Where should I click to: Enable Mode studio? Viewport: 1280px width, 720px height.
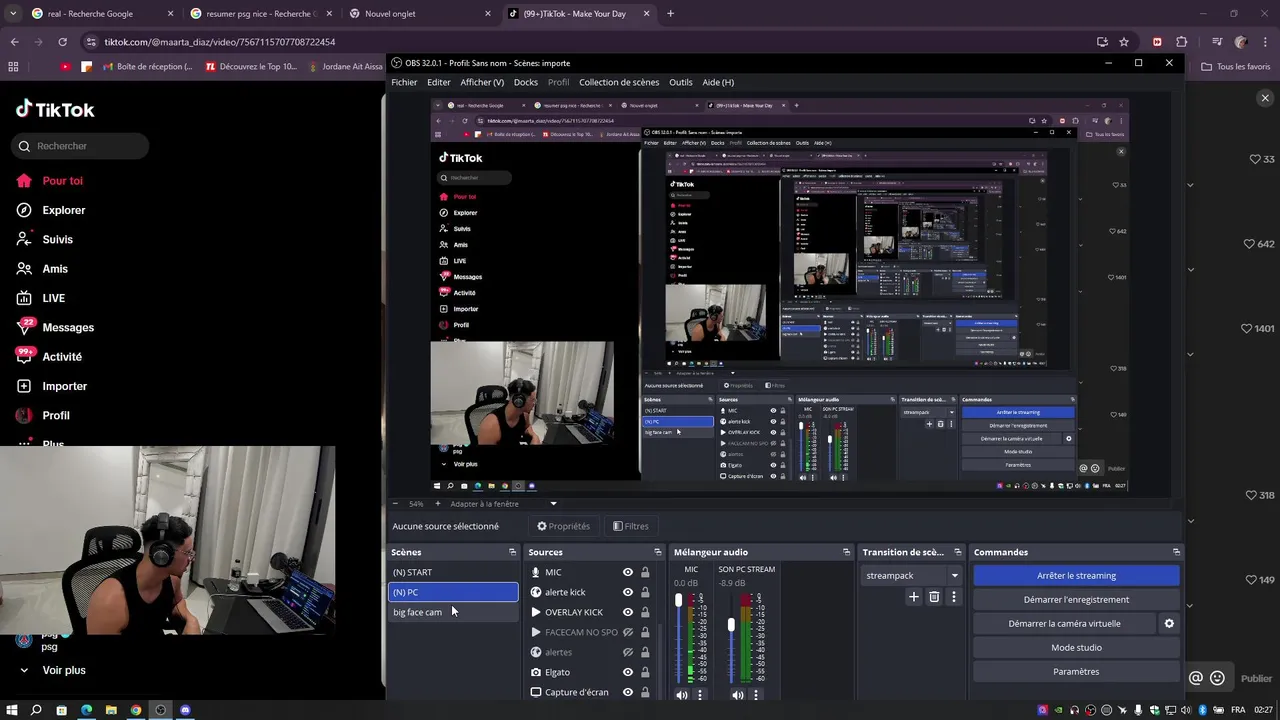pos(1076,647)
